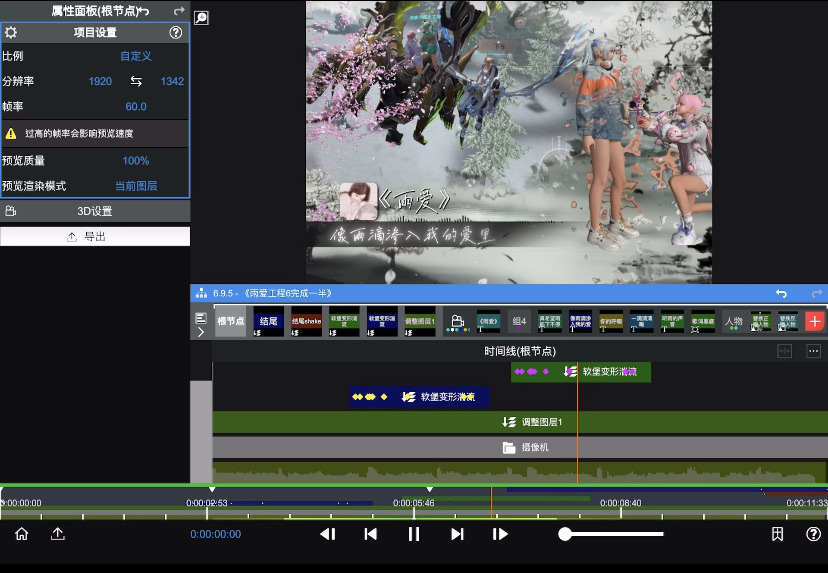The height and width of the screenshot is (573, 828).
Task: Open the 比例 自定义 dropdown
Action: click(136, 56)
